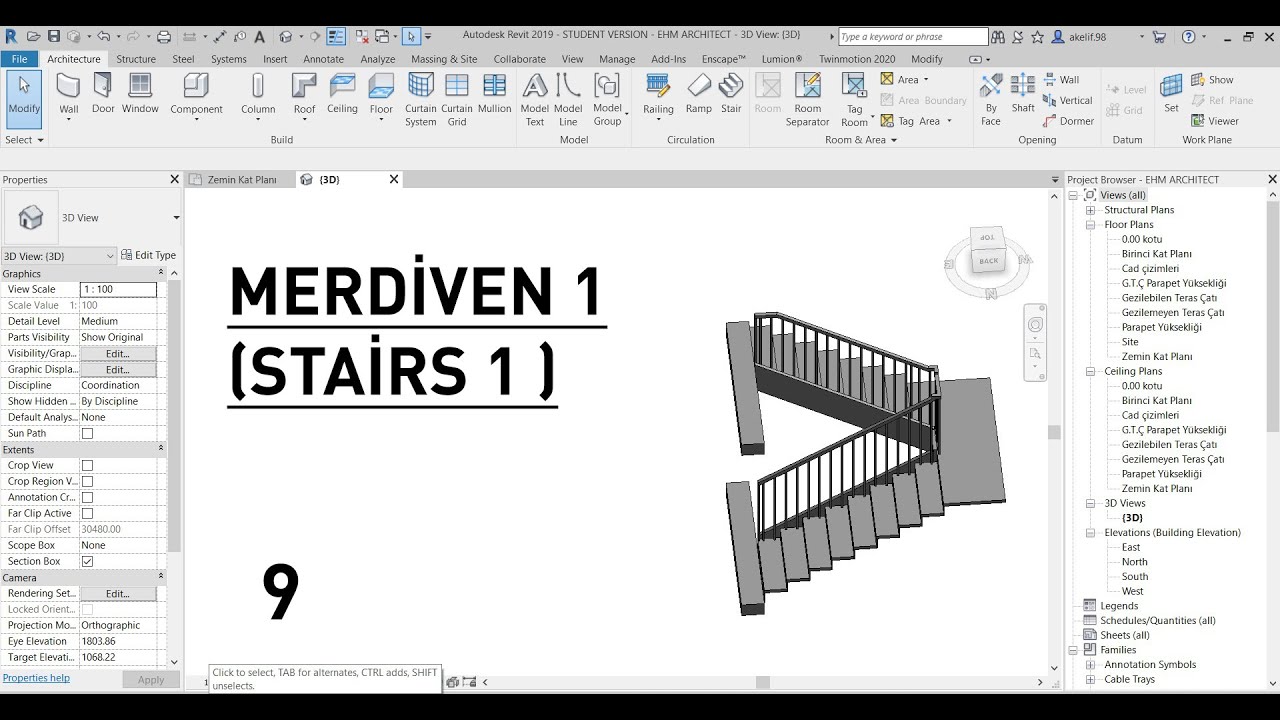Enable the Crop View checkbox
This screenshot has height=720, width=1280.
click(87, 465)
